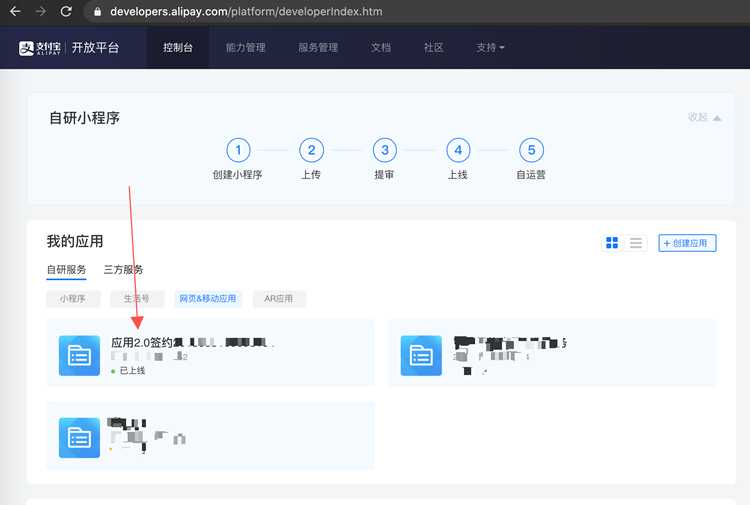Click the browser back arrow
The width and height of the screenshot is (750, 505).
15,11
